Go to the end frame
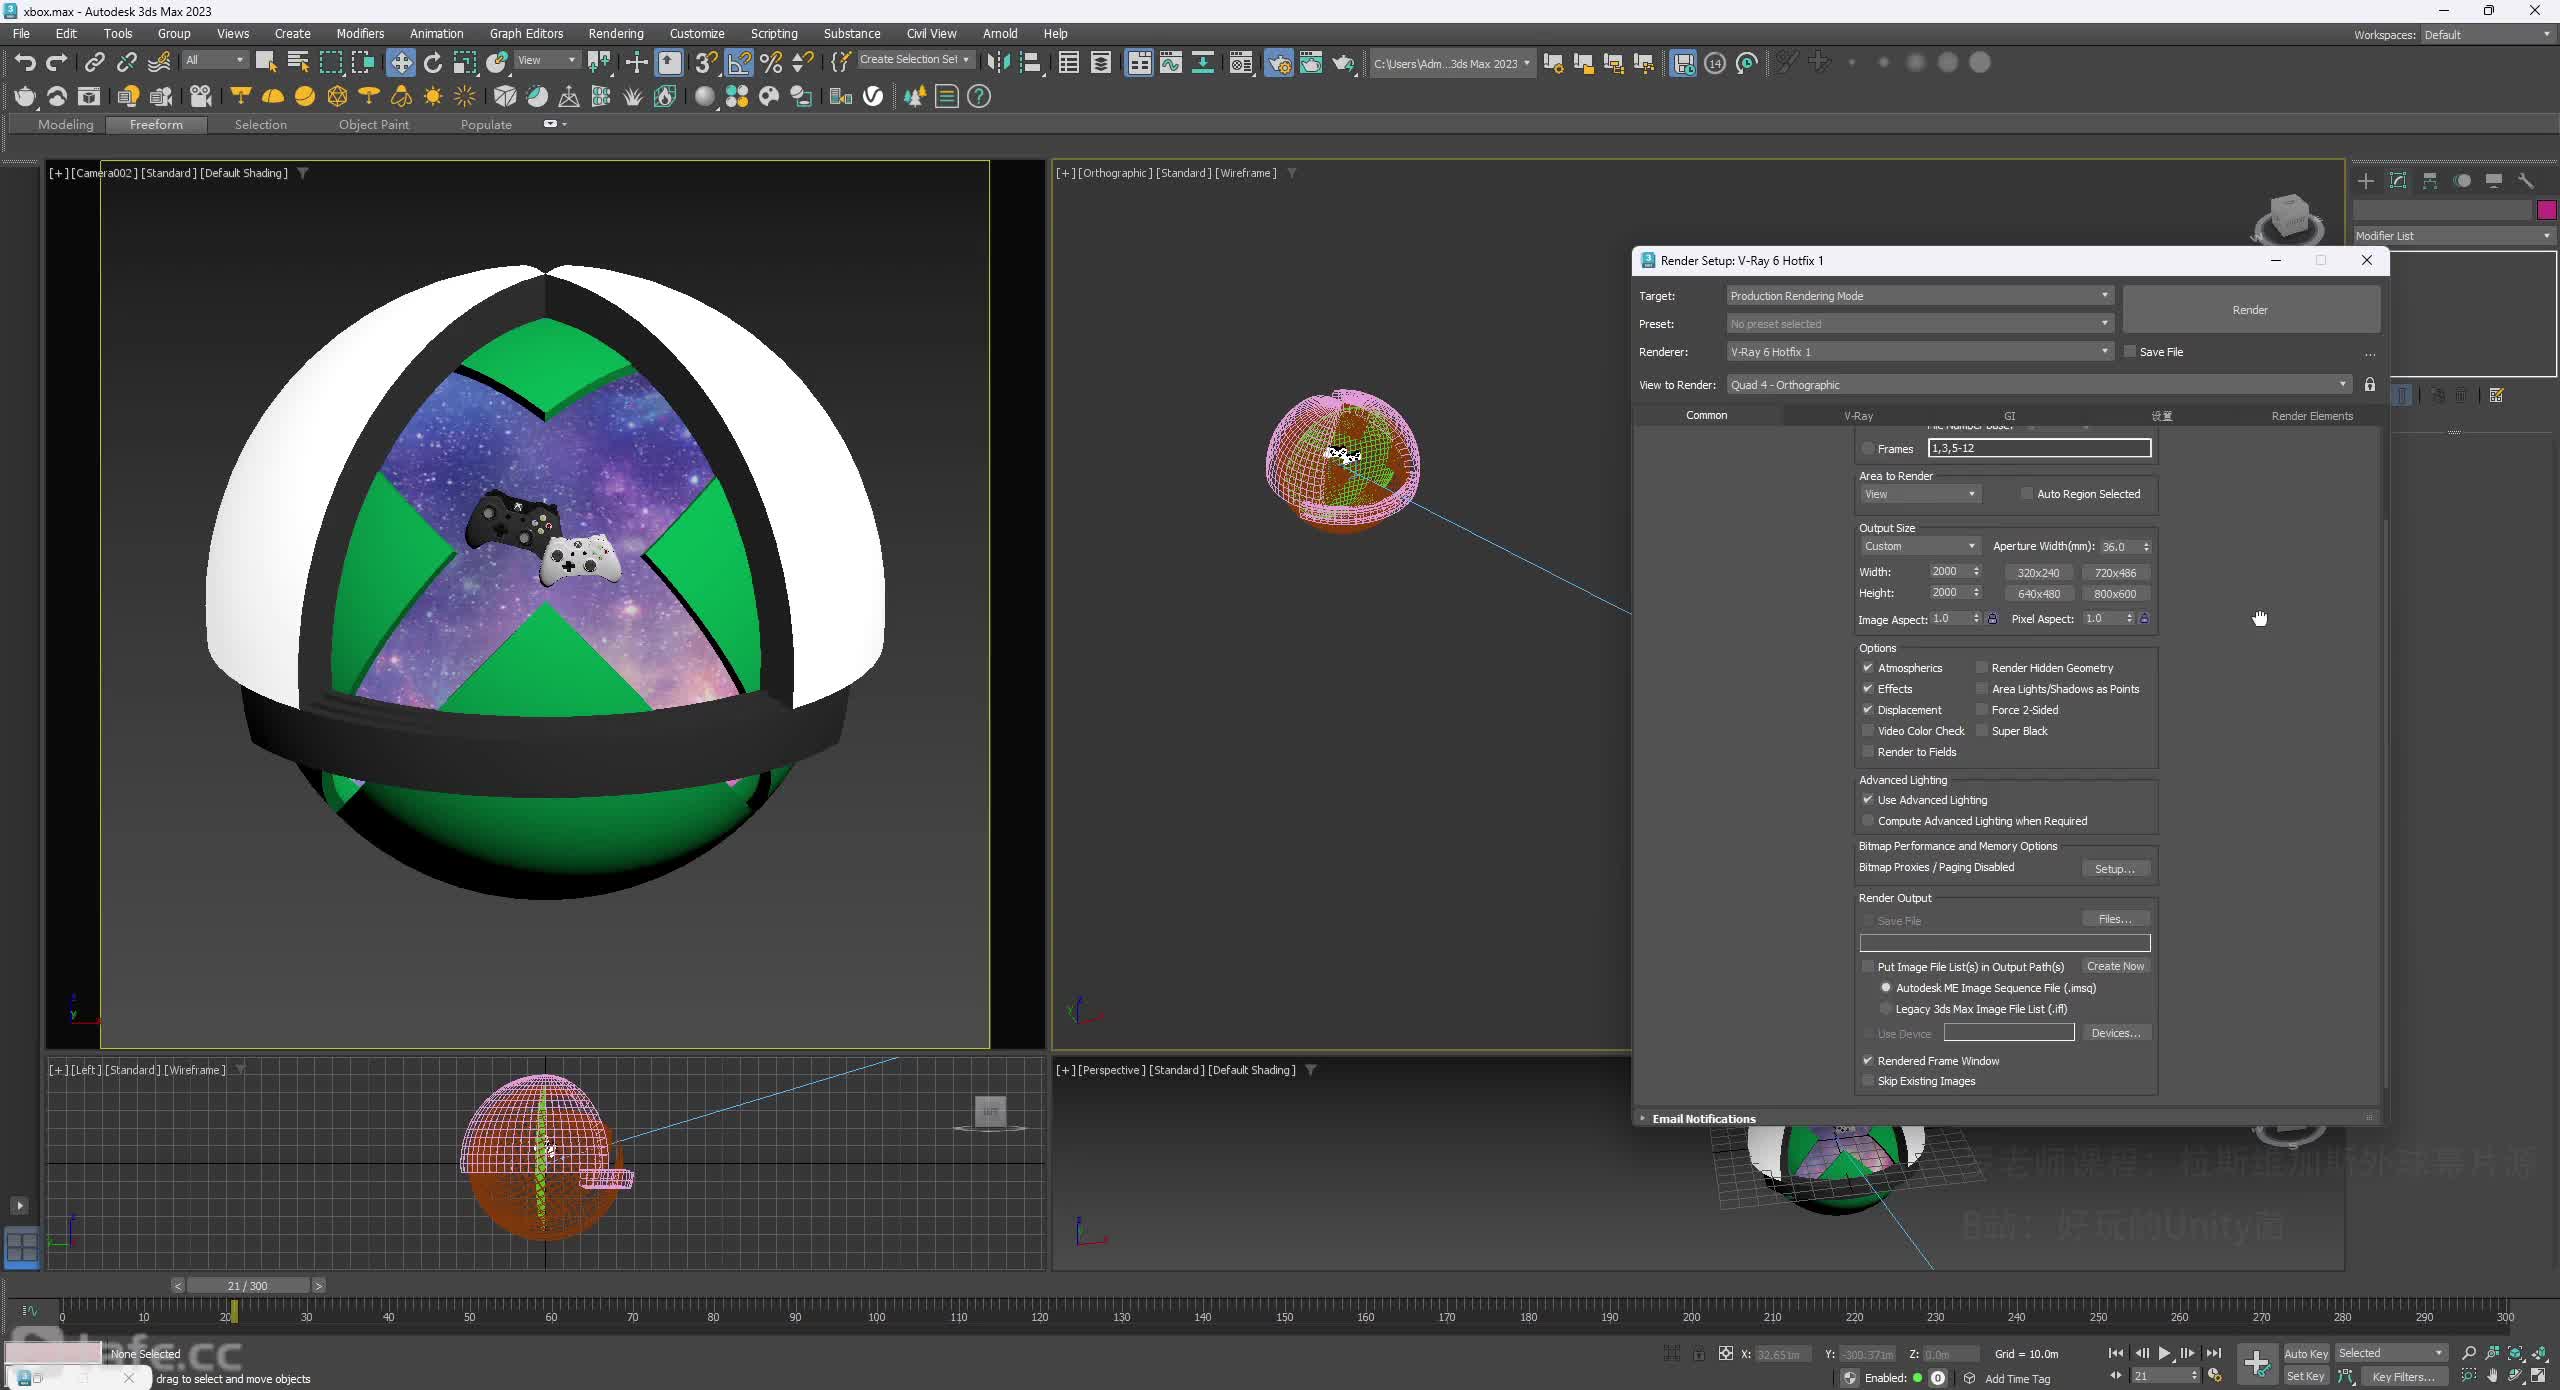This screenshot has width=2560, height=1390. (x=2213, y=1353)
